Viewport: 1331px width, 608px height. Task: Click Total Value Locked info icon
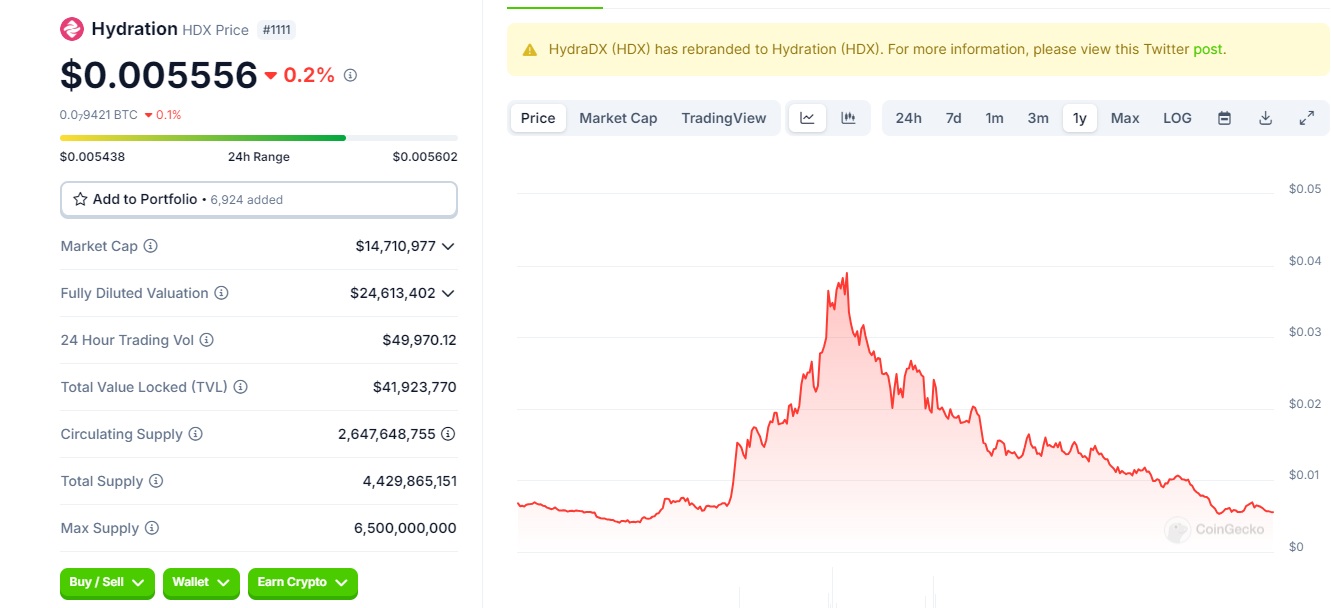coord(241,387)
